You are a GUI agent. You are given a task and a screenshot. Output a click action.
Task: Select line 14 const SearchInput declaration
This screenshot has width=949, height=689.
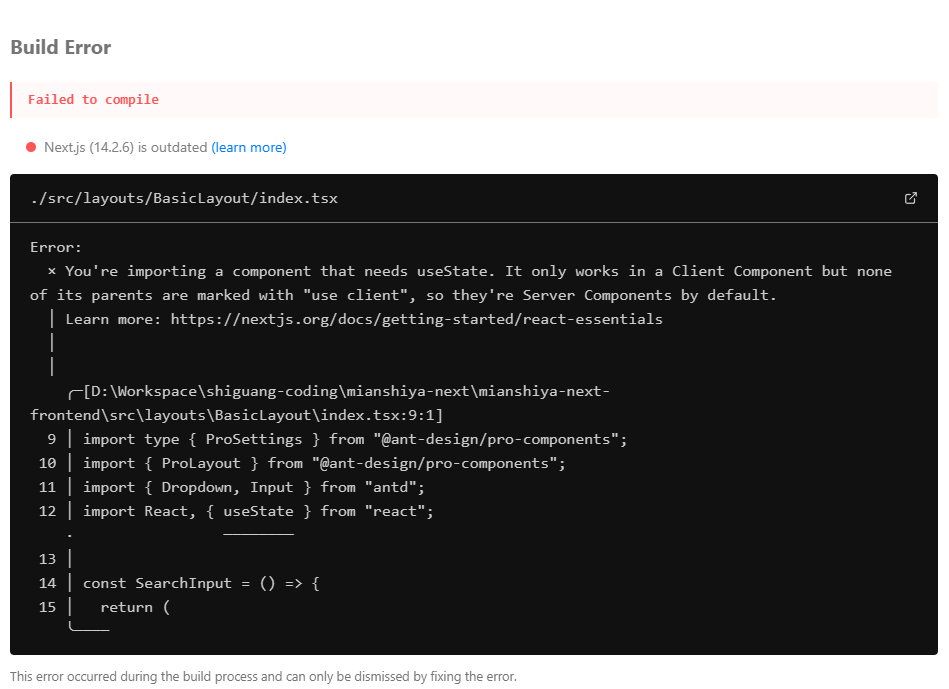coord(201,583)
